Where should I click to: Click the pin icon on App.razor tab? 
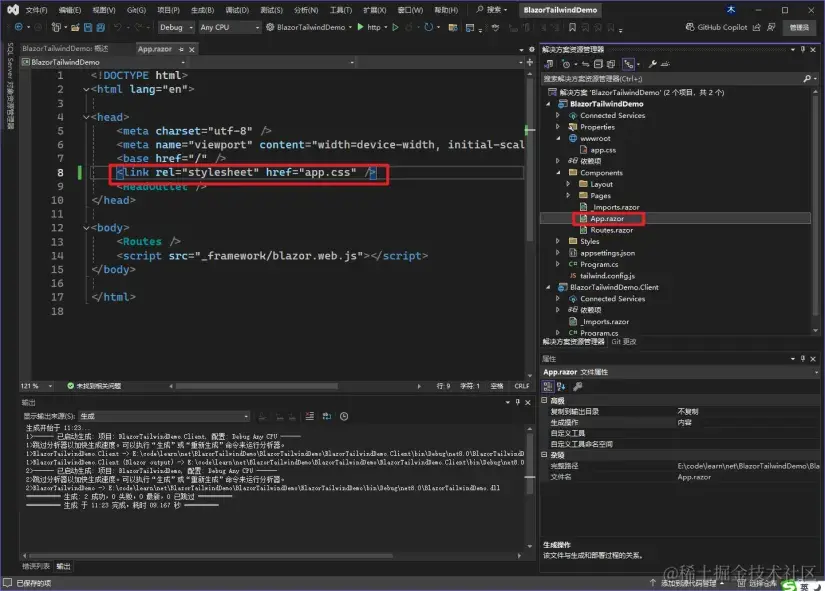pos(181,49)
